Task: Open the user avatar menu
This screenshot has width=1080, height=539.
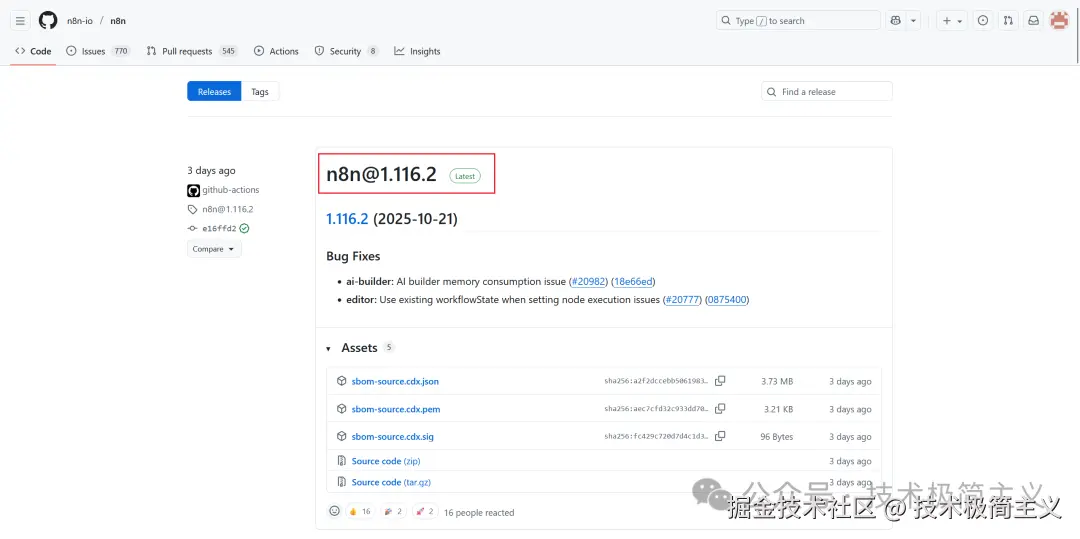Action: (x=1059, y=21)
